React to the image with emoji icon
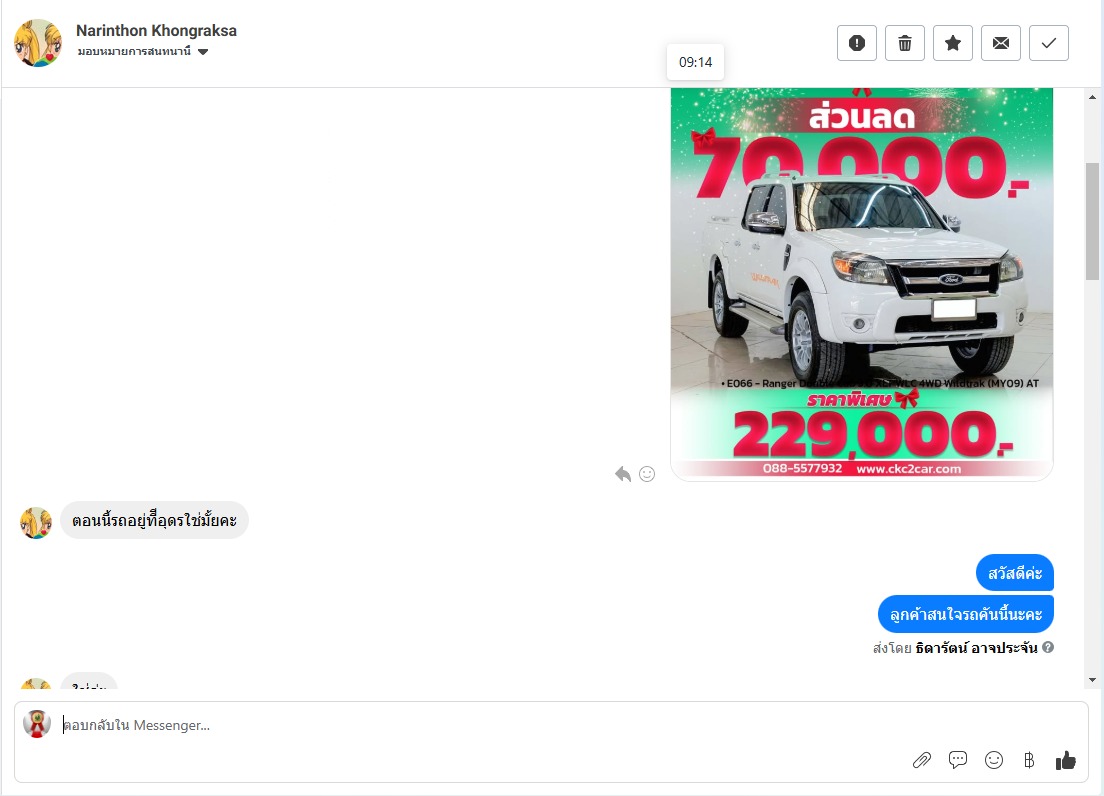The height and width of the screenshot is (796, 1104). [x=647, y=474]
